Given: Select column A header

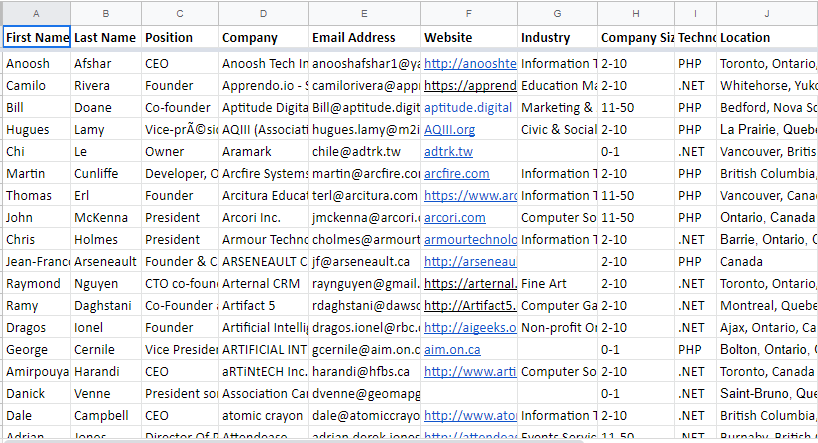Looking at the screenshot, I should point(36,14).
